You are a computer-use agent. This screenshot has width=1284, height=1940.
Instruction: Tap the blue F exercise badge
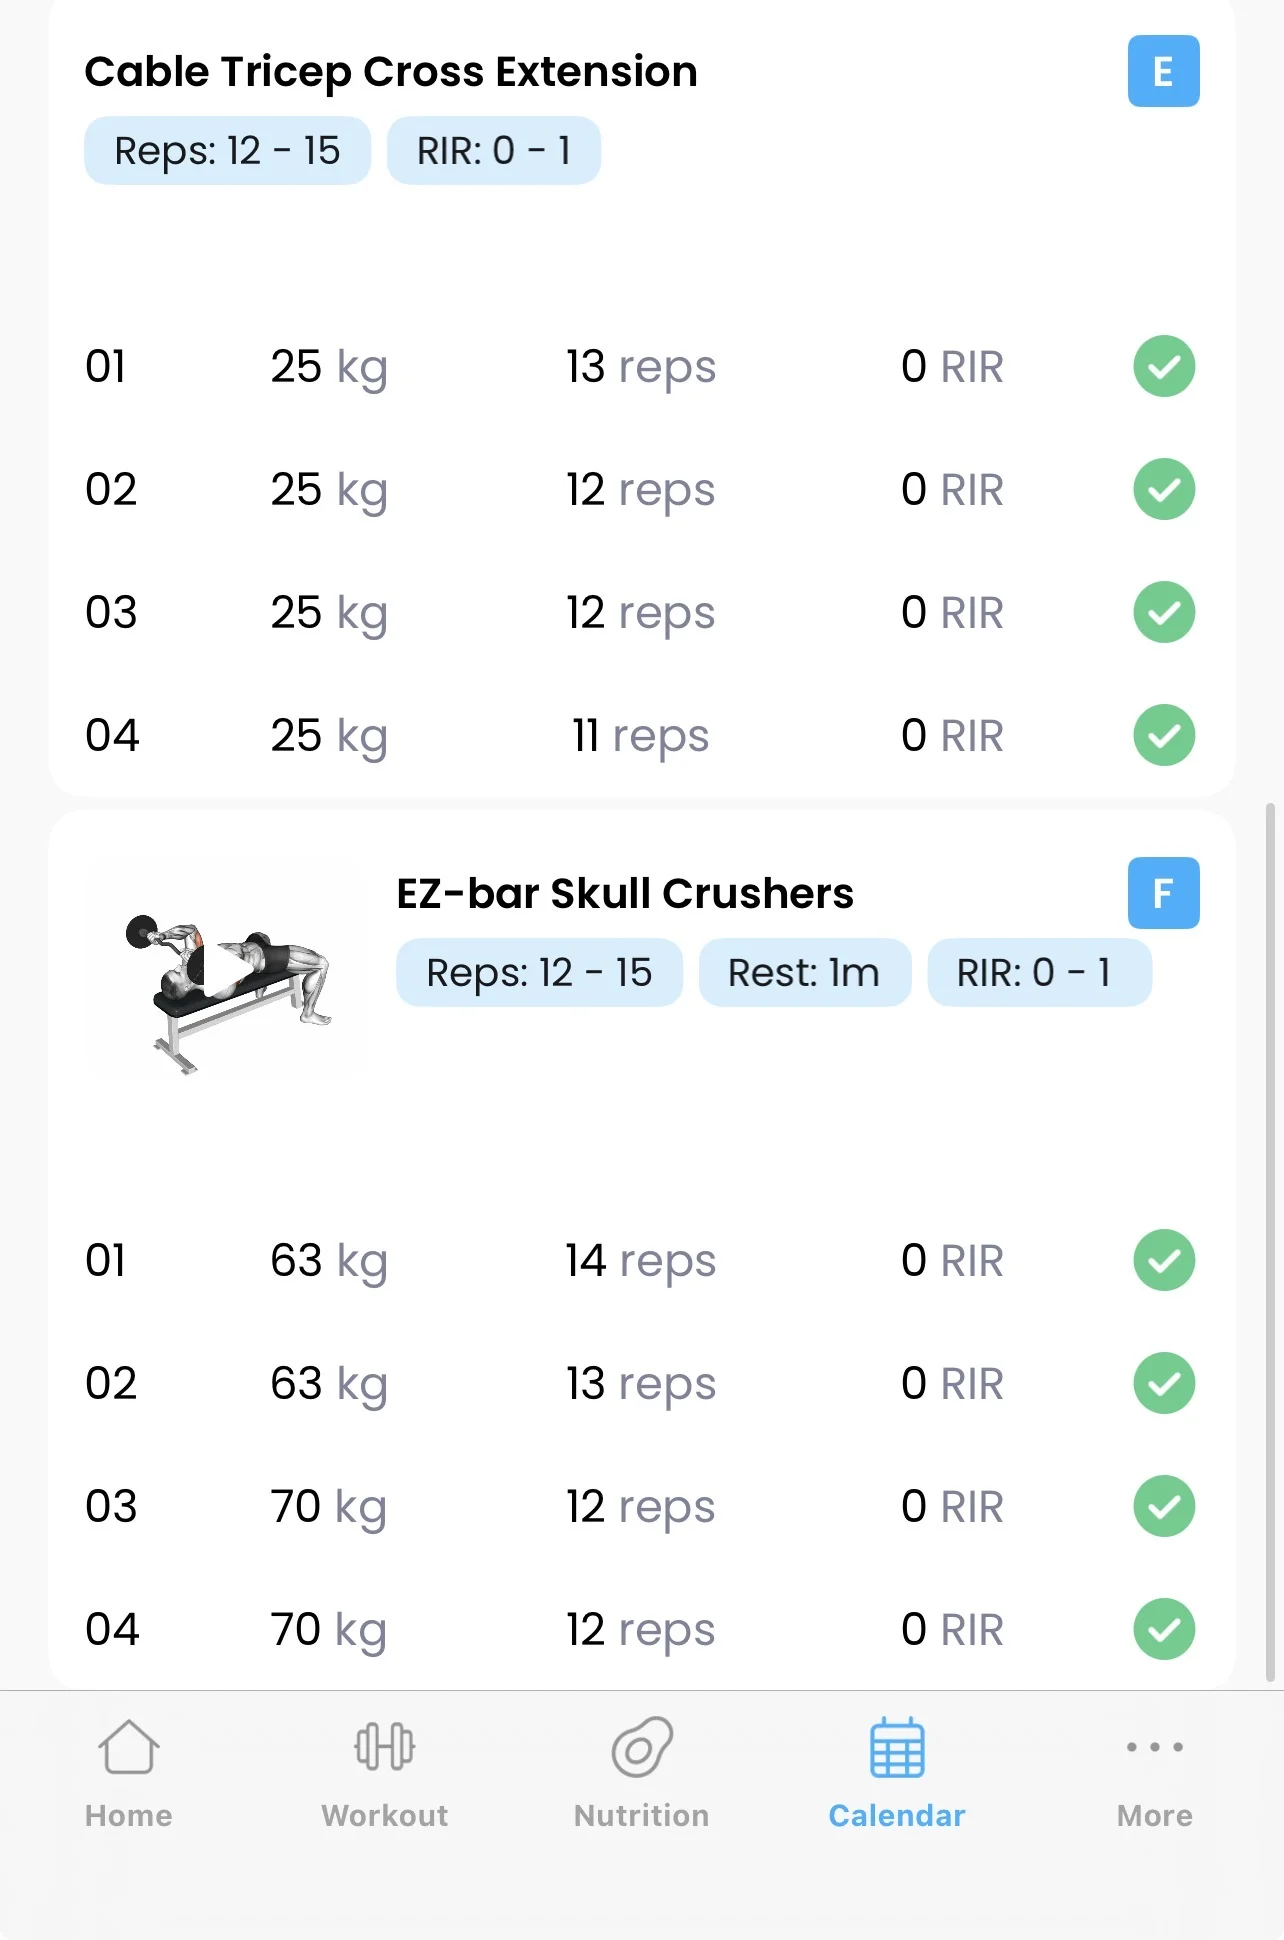[1163, 893]
